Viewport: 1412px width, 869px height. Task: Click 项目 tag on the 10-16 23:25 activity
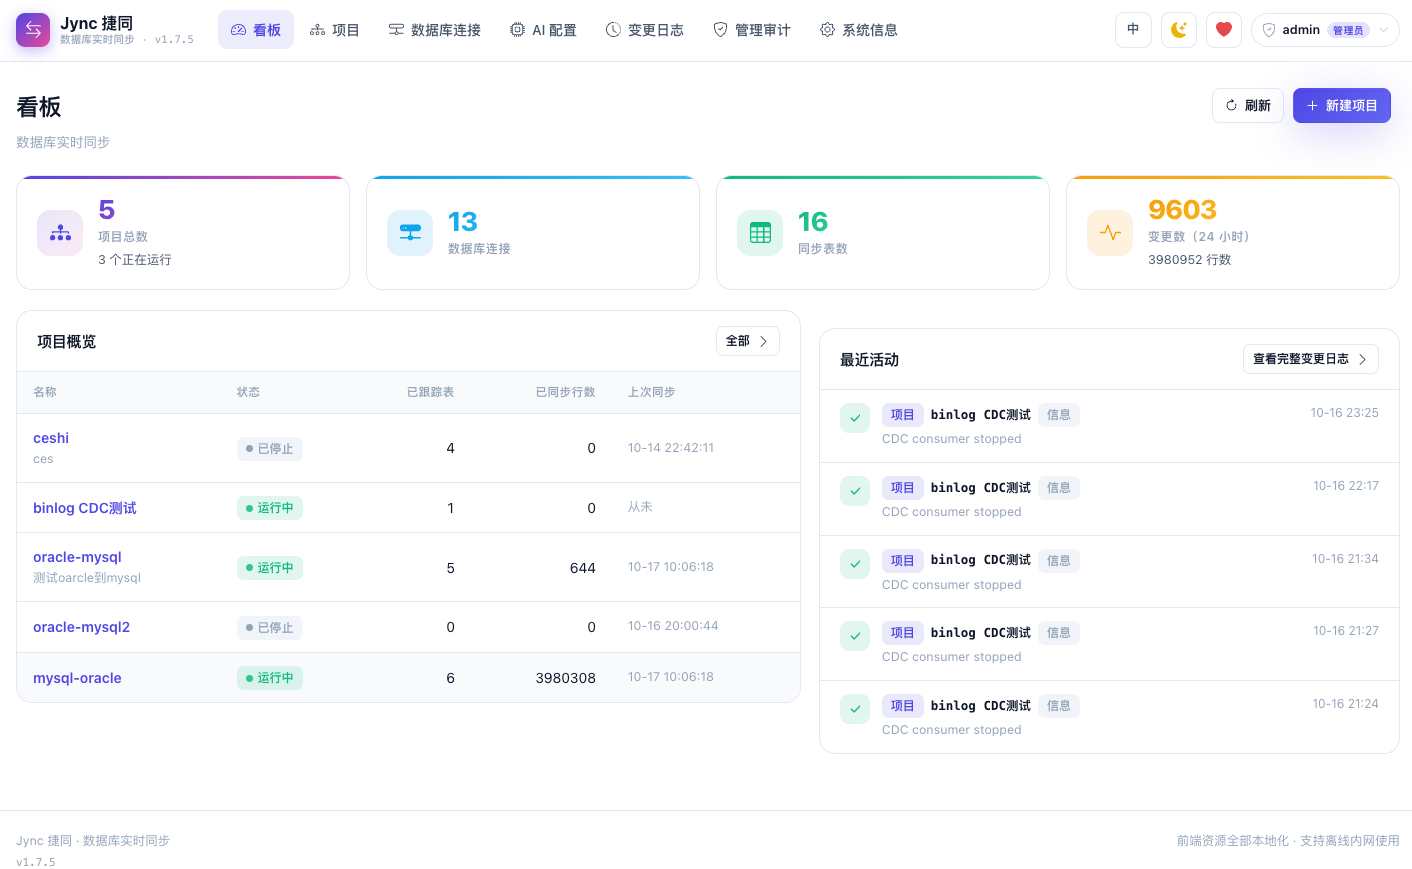click(903, 415)
